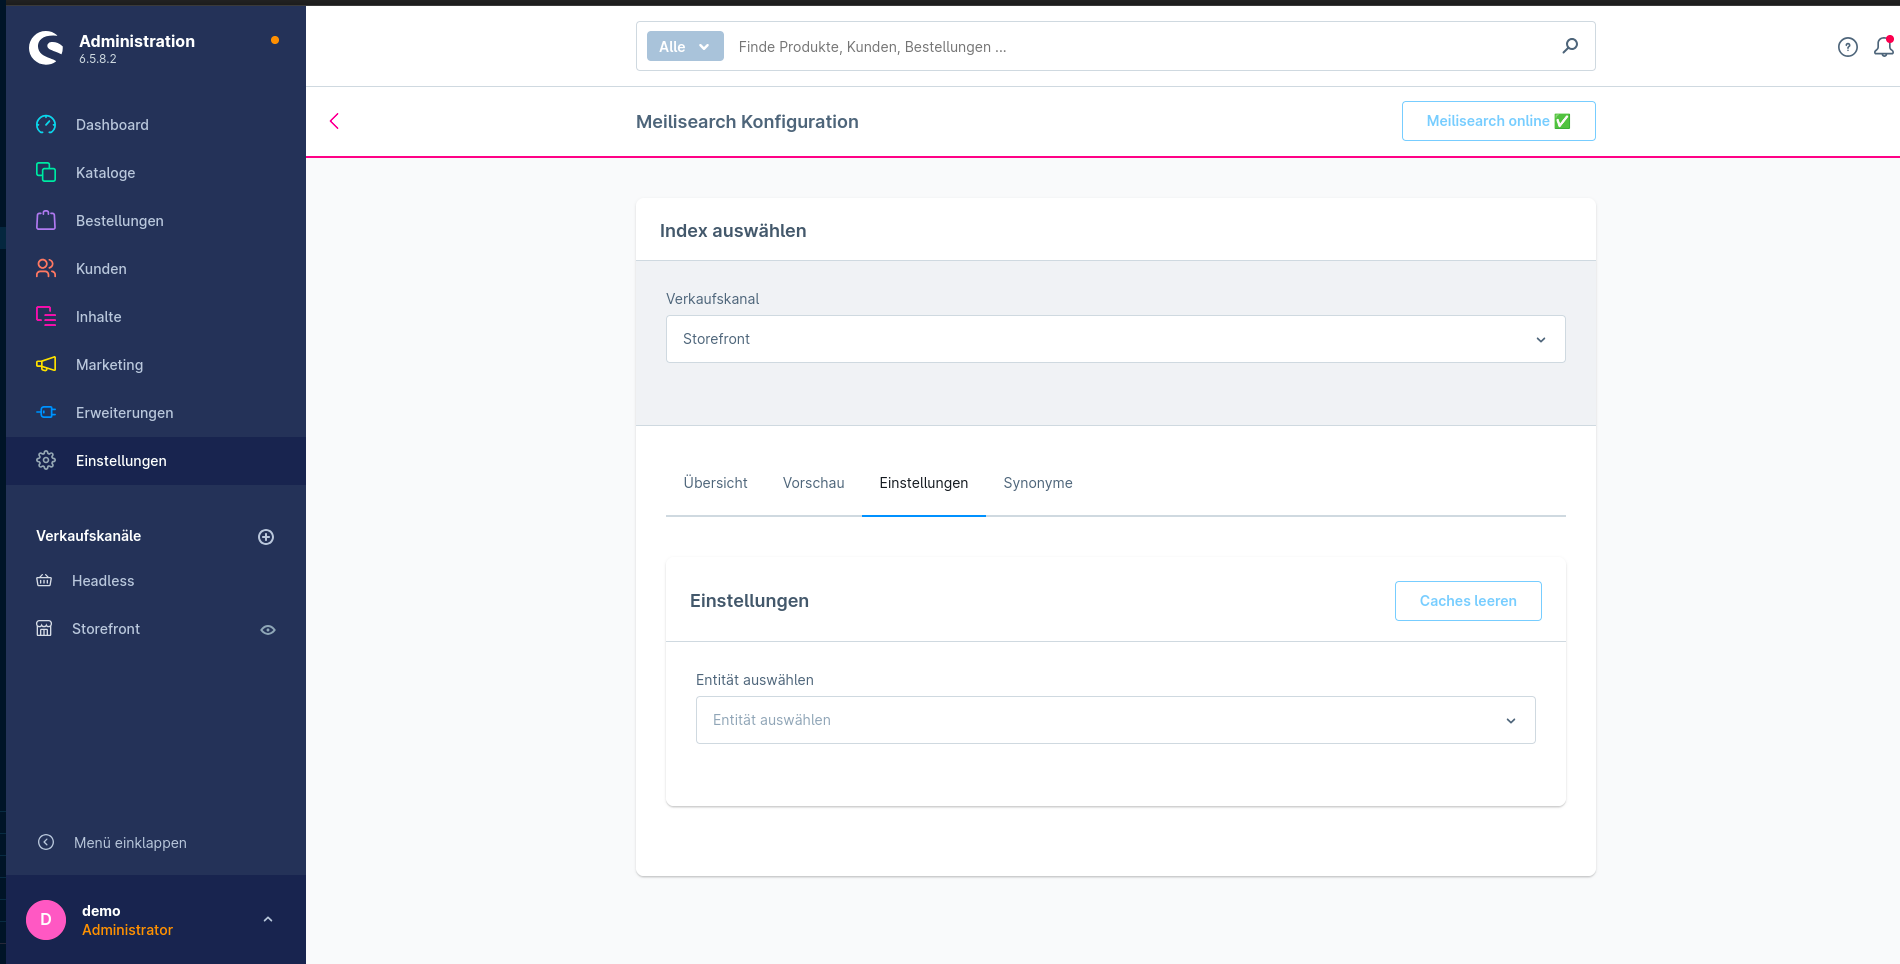1900x964 pixels.
Task: Open the Verkaufskanal Storefront dropdown
Action: point(1116,339)
